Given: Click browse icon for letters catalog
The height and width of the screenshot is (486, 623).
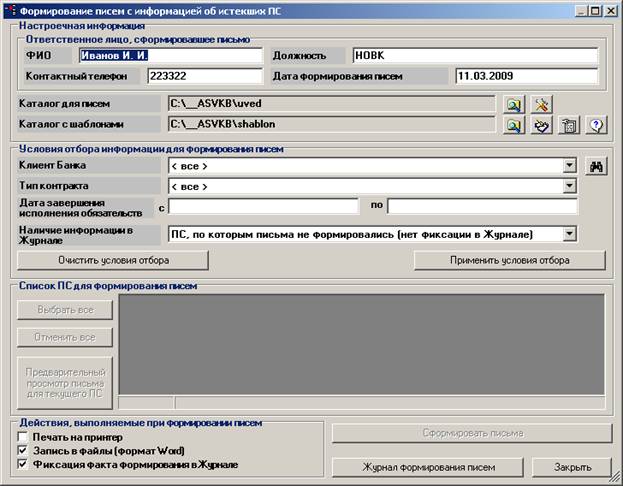Looking at the screenshot, I should click(514, 103).
